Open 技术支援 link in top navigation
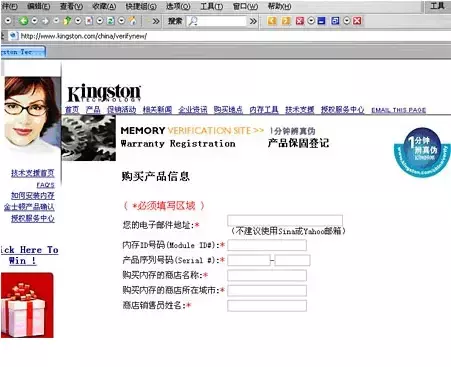This screenshot has width=451, height=367. (300, 110)
